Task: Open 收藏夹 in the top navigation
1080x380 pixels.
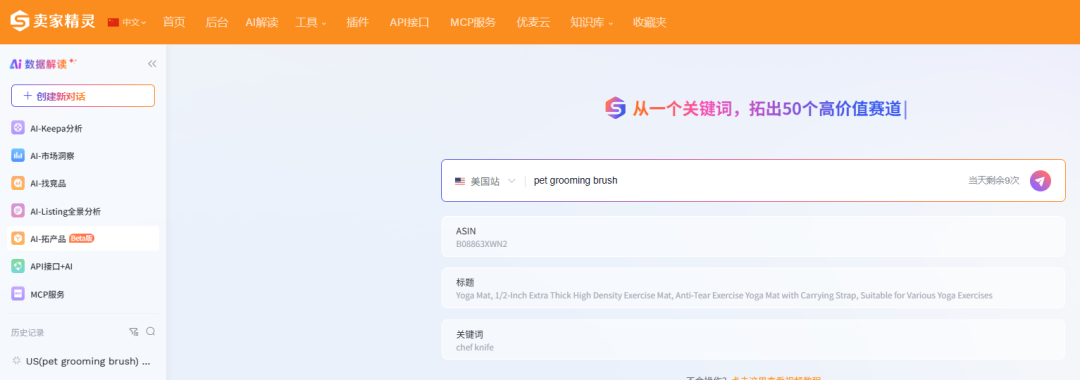Action: [x=650, y=22]
